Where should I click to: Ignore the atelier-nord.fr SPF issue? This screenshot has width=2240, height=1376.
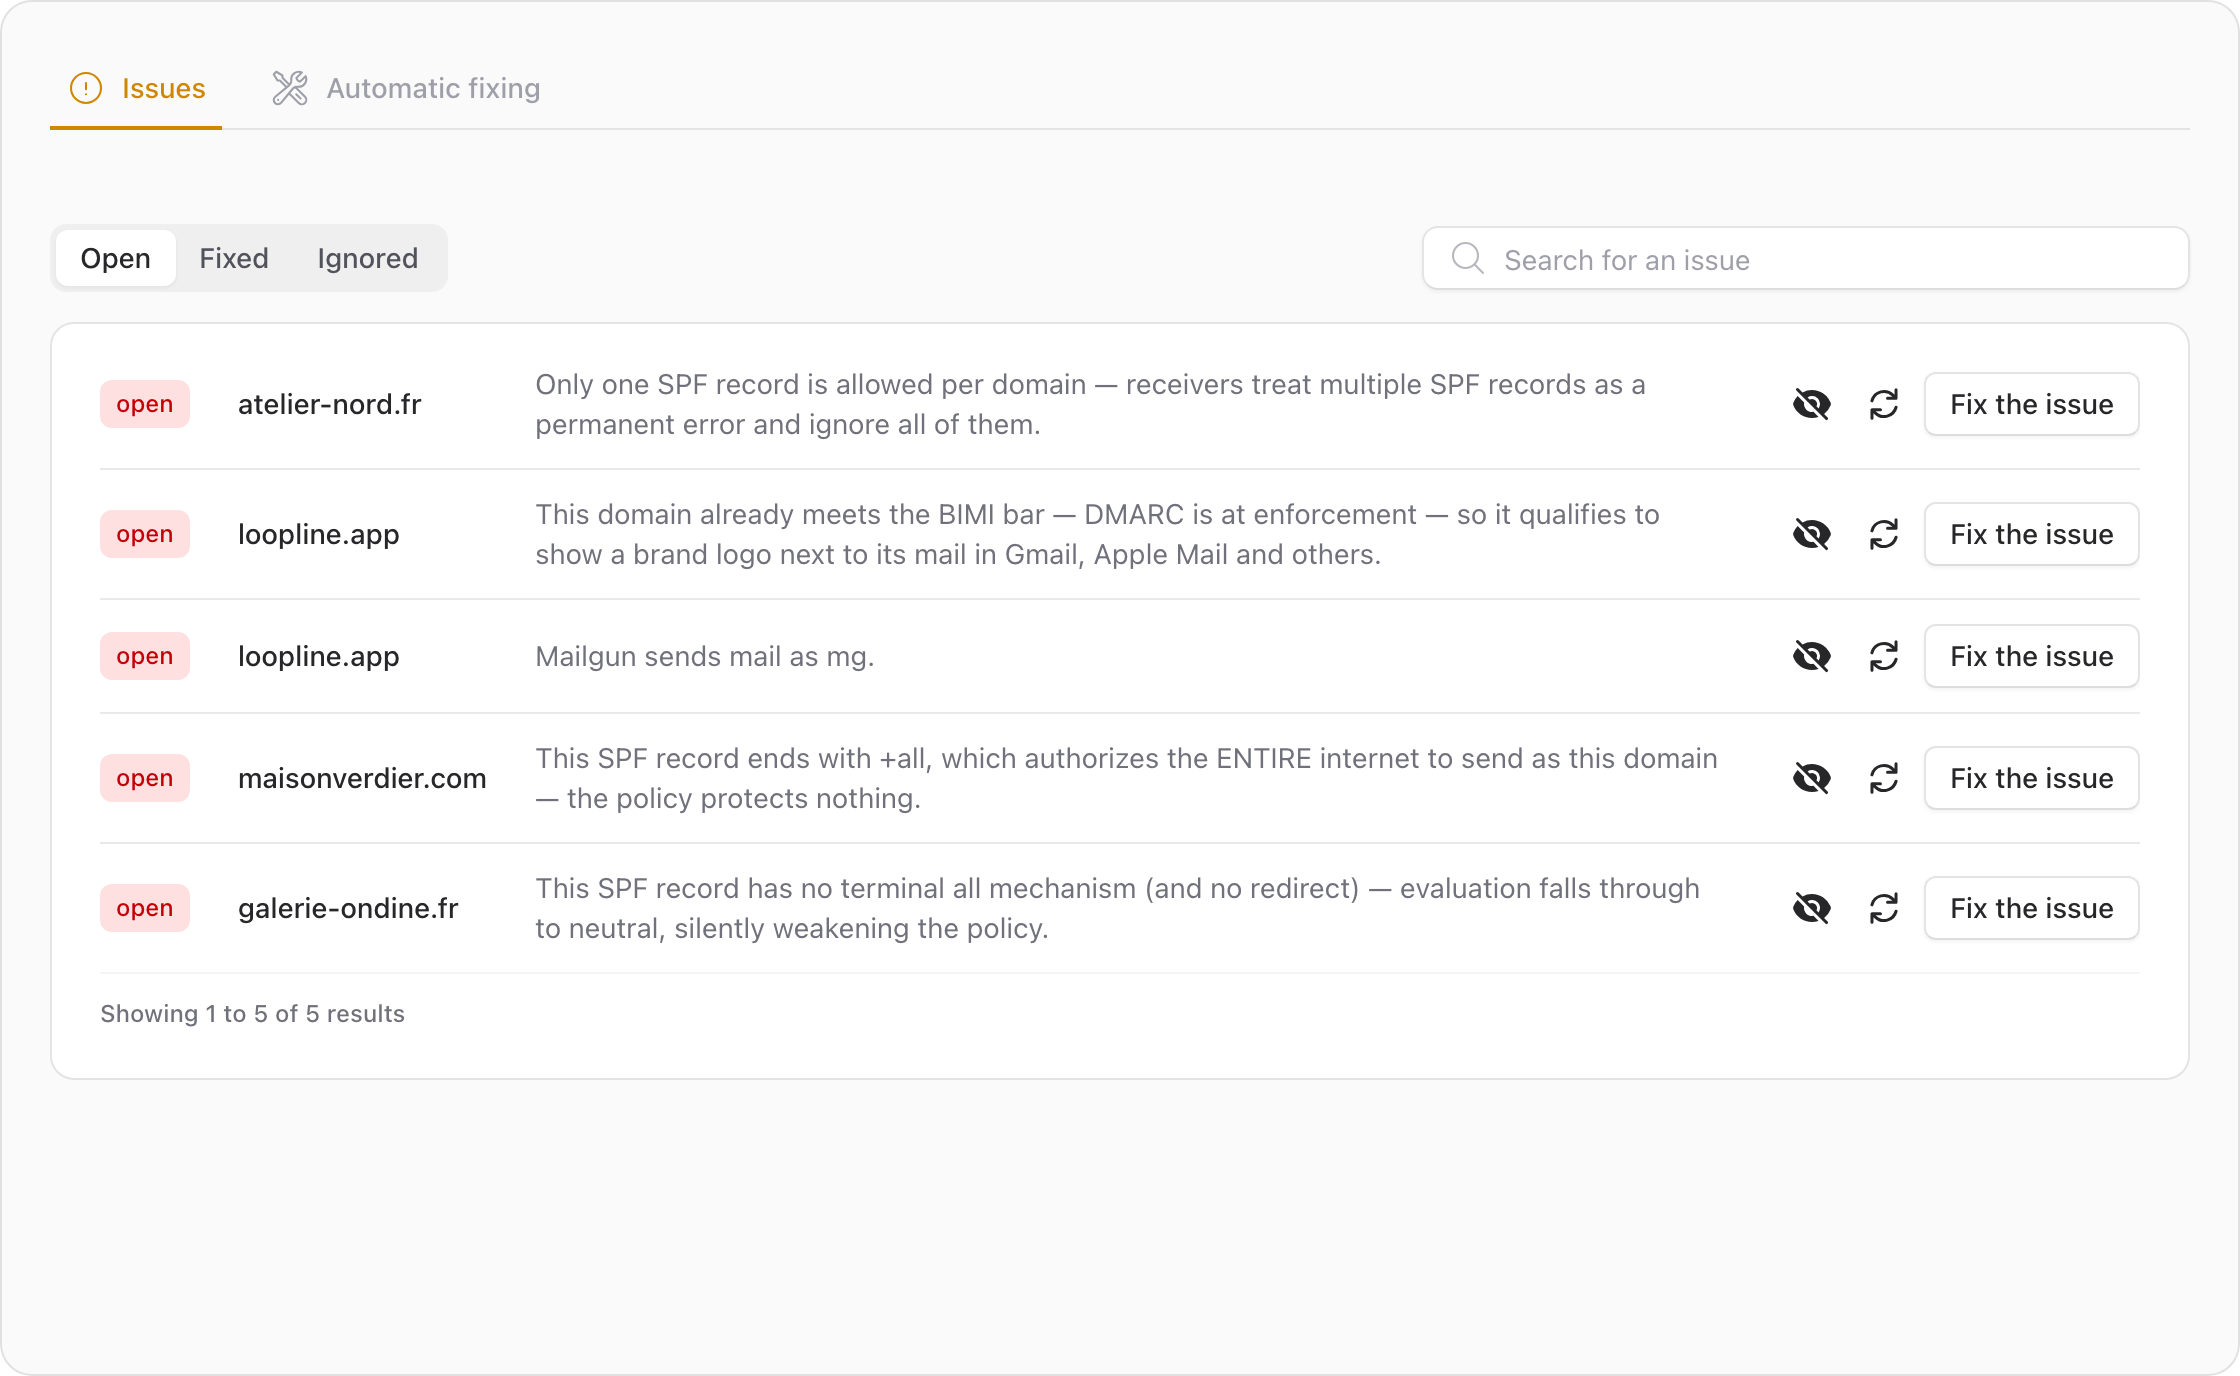(1812, 404)
